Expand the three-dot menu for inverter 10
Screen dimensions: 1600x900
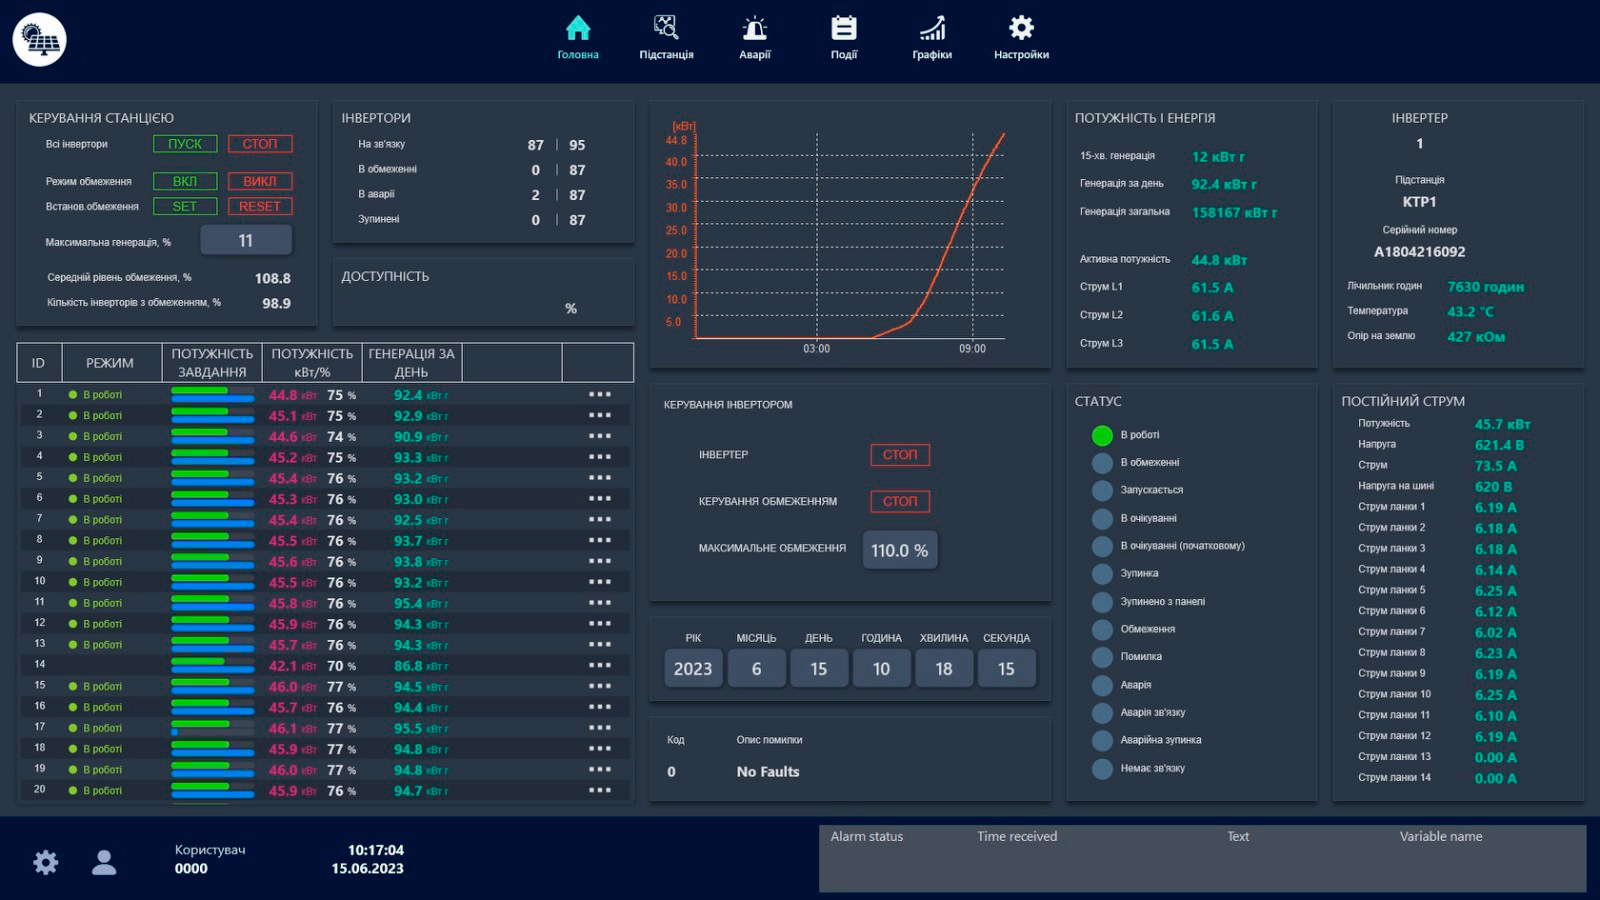[599, 582]
